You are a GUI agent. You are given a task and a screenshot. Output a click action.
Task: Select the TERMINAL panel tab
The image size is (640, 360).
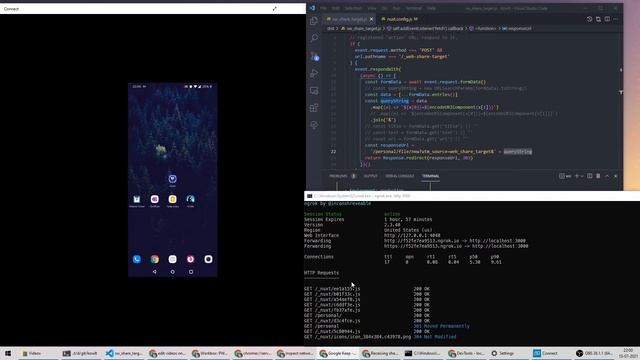pos(431,176)
